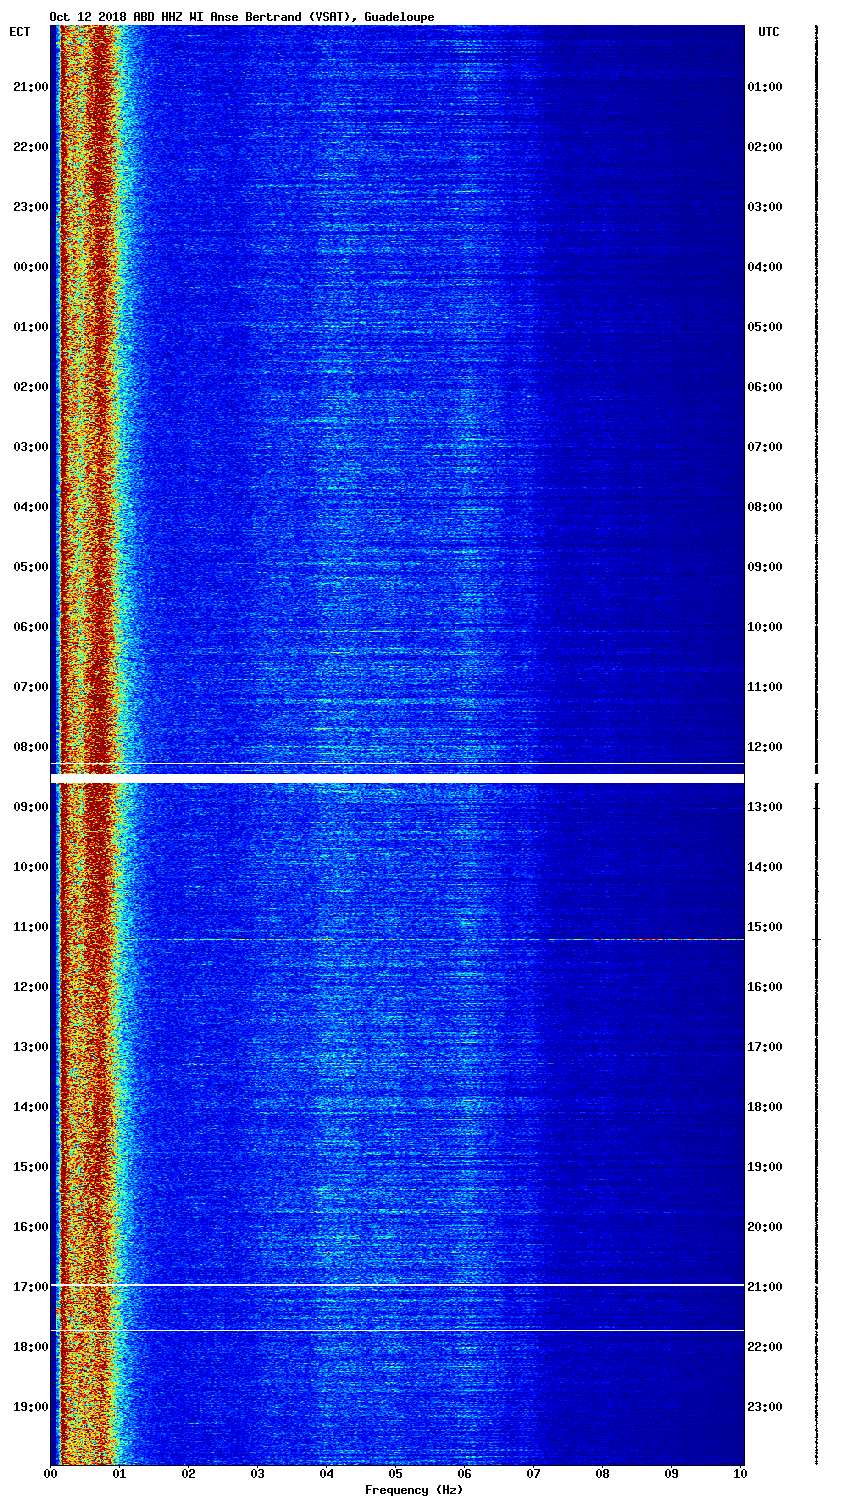Select the 15:00 label on the ECT axis
This screenshot has height=1500, width=852.
30,1167
